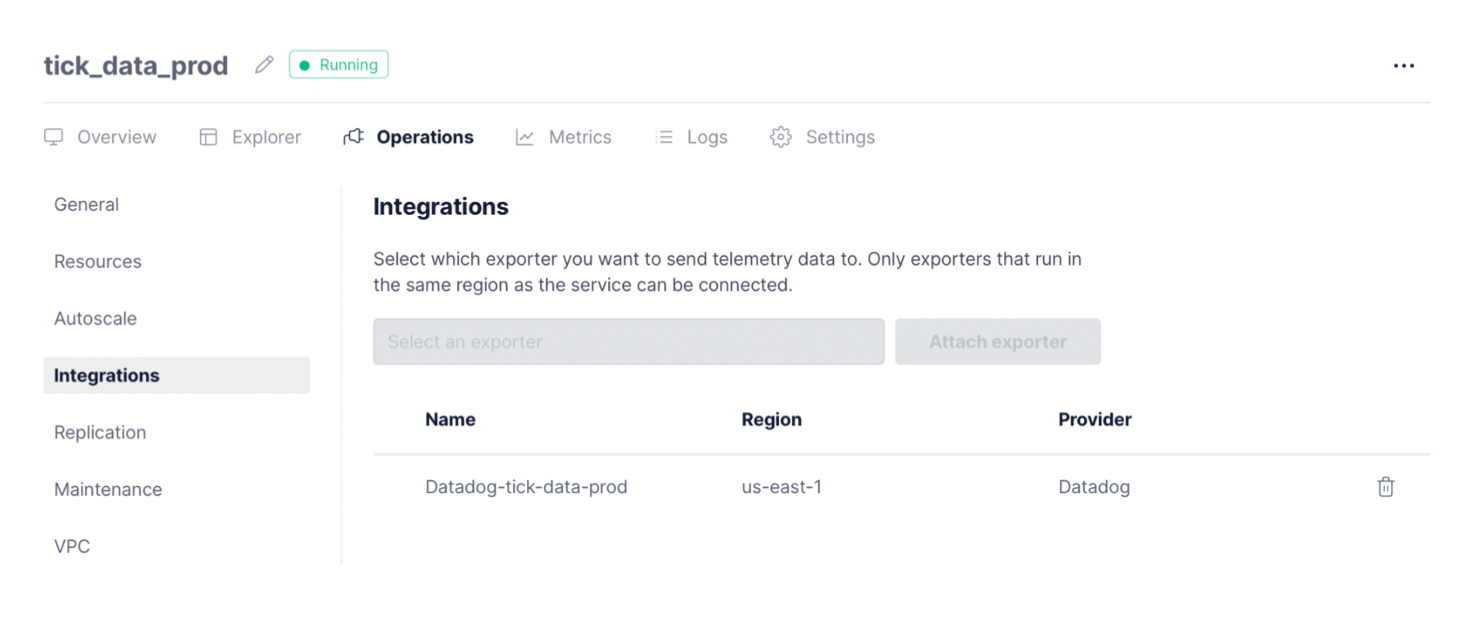
Task: Click the Logs list icon
Action: coord(664,137)
